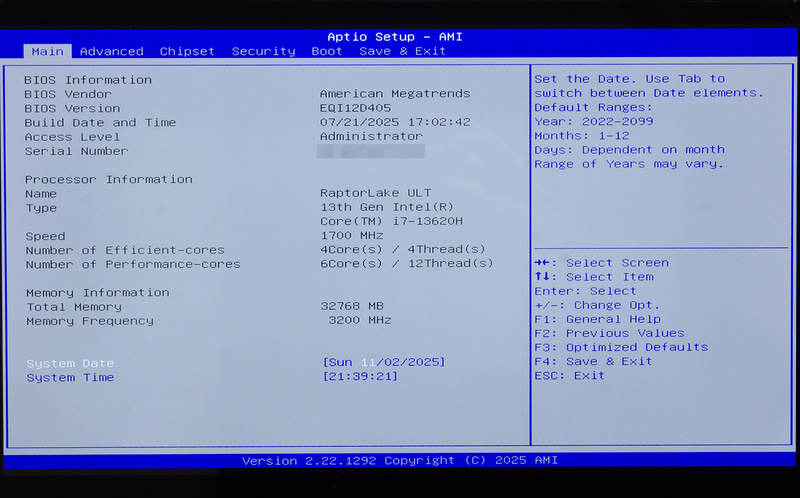
Task: Click the Version 2.22.1292 copyright footer
Action: click(400, 461)
